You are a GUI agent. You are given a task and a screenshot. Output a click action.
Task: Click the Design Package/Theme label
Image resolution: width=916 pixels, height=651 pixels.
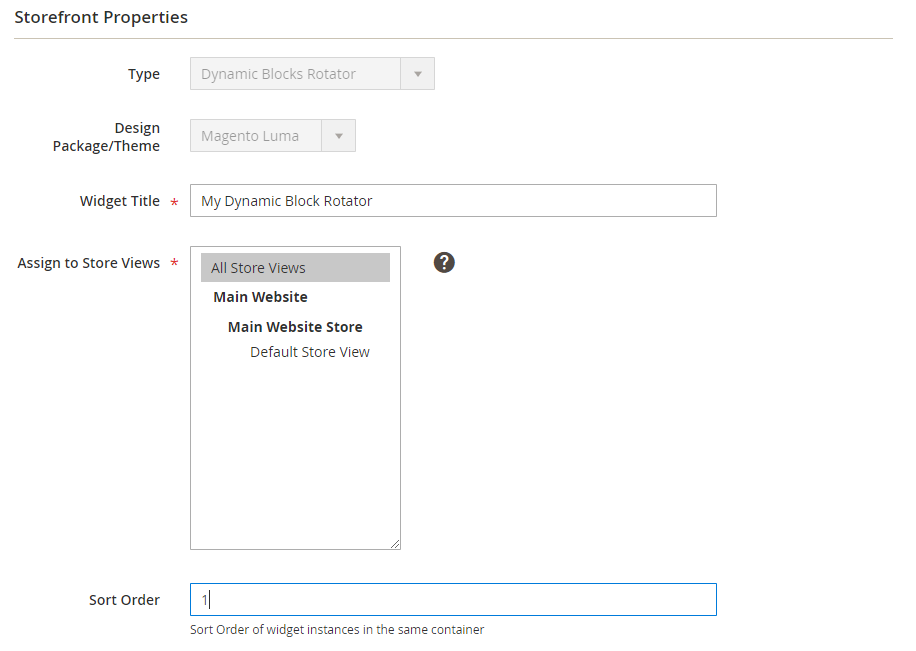106,137
